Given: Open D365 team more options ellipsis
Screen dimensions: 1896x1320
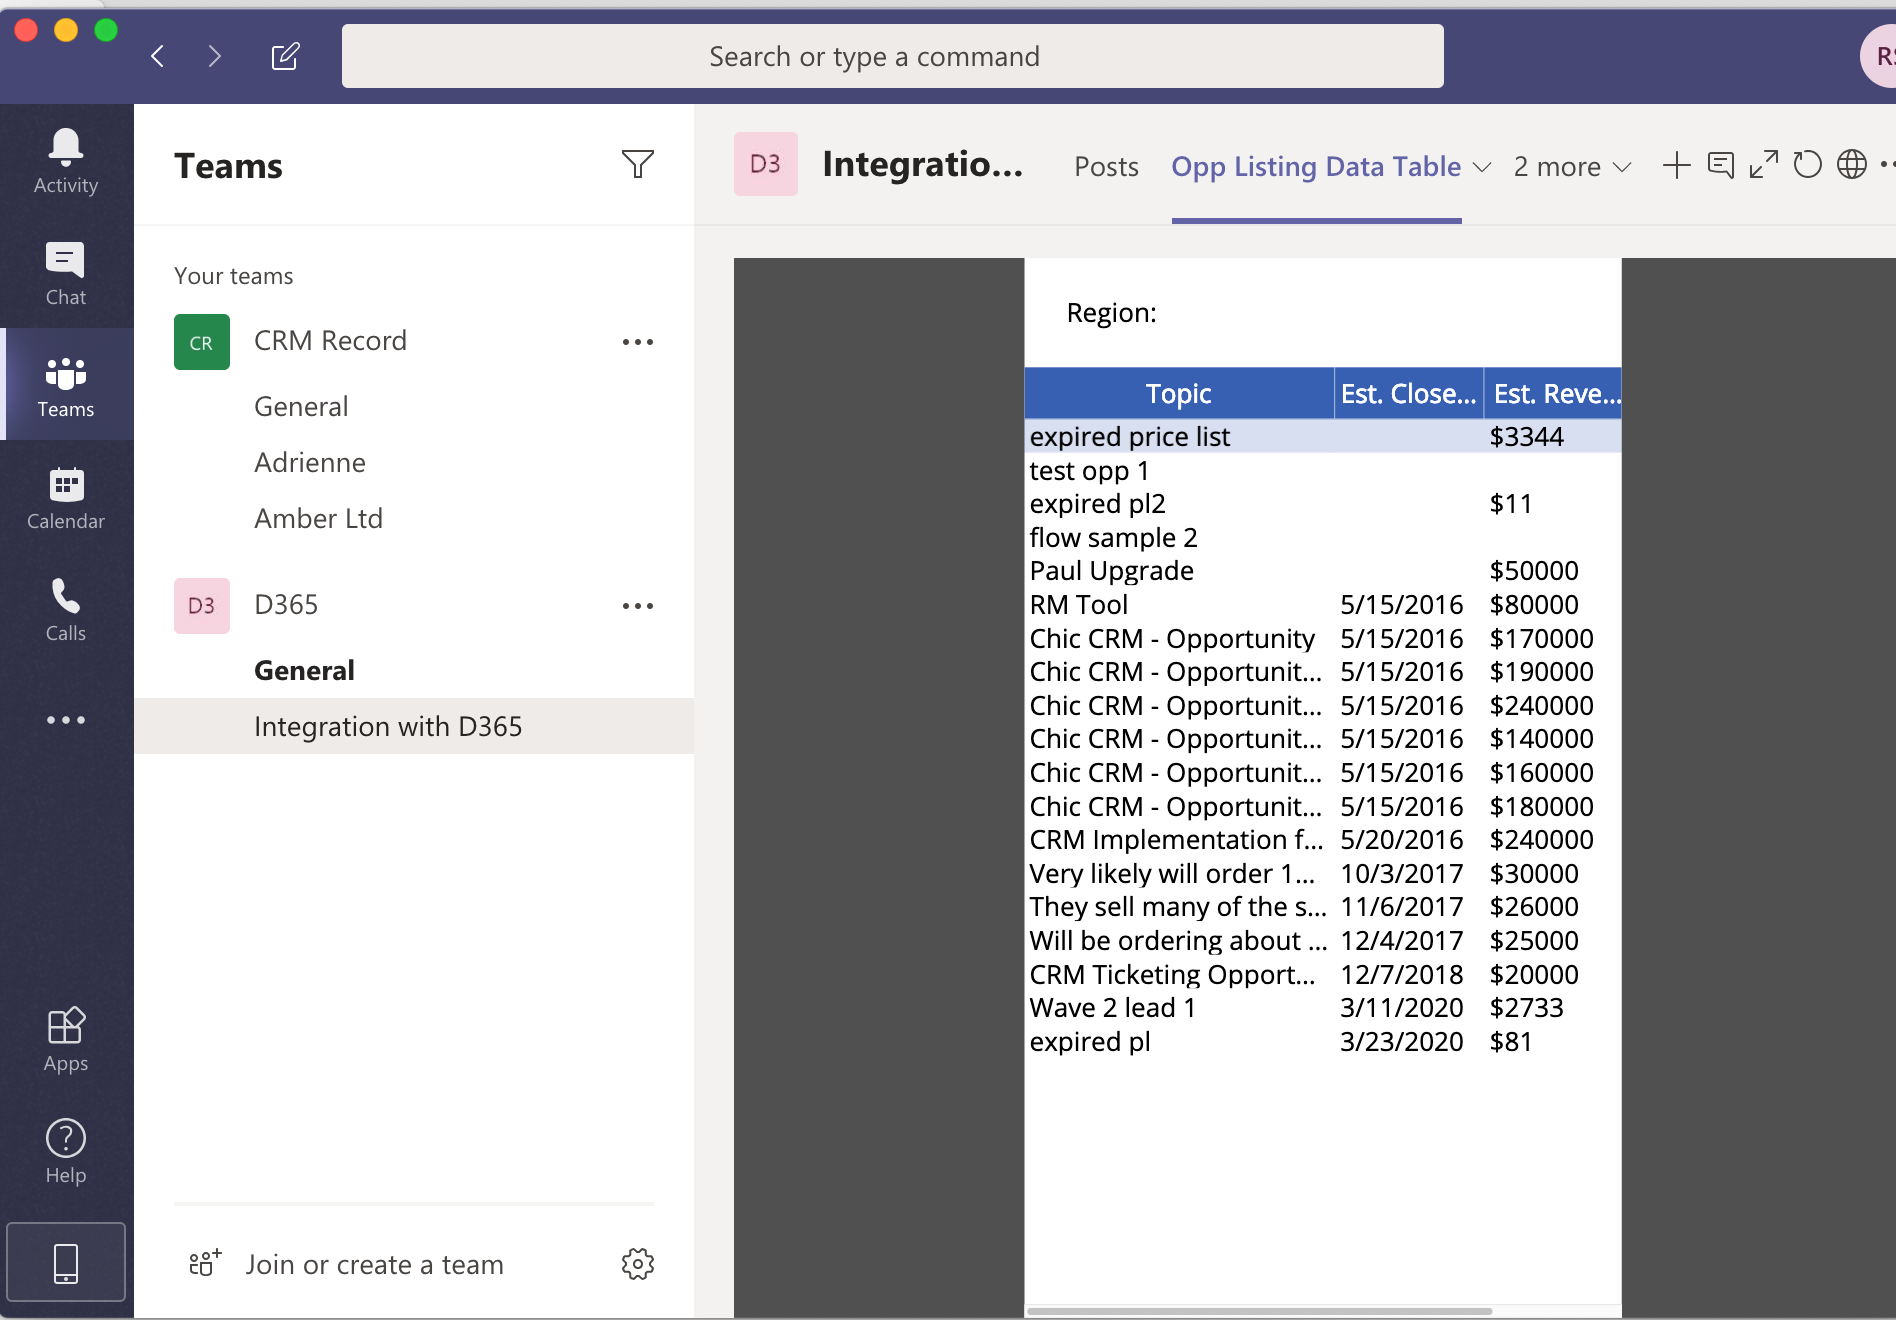Looking at the screenshot, I should click(637, 606).
